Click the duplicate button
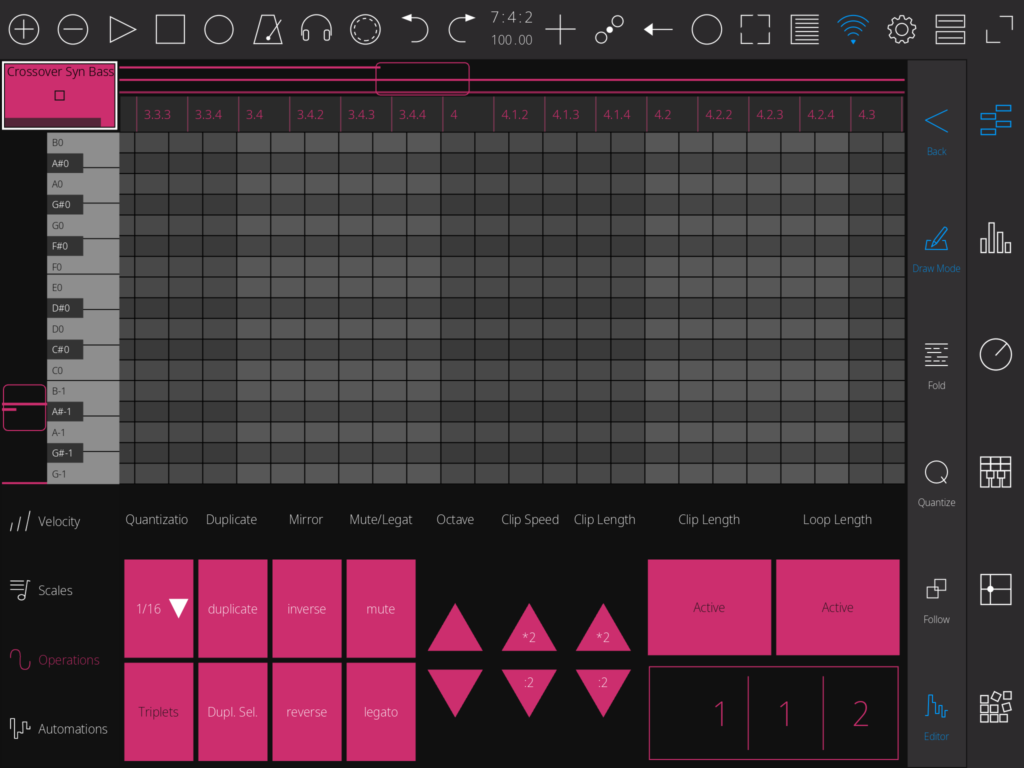The width and height of the screenshot is (1024, 768). (x=232, y=608)
